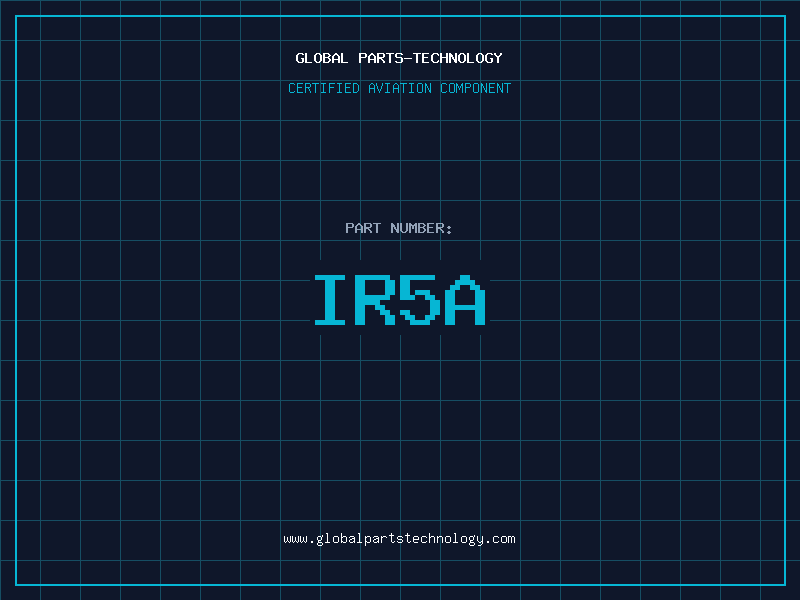Select the PART NUMBER: label

tap(399, 228)
